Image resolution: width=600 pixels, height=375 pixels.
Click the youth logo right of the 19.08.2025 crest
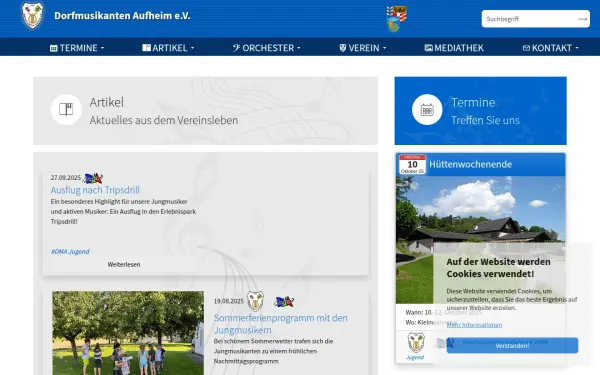[284, 302]
